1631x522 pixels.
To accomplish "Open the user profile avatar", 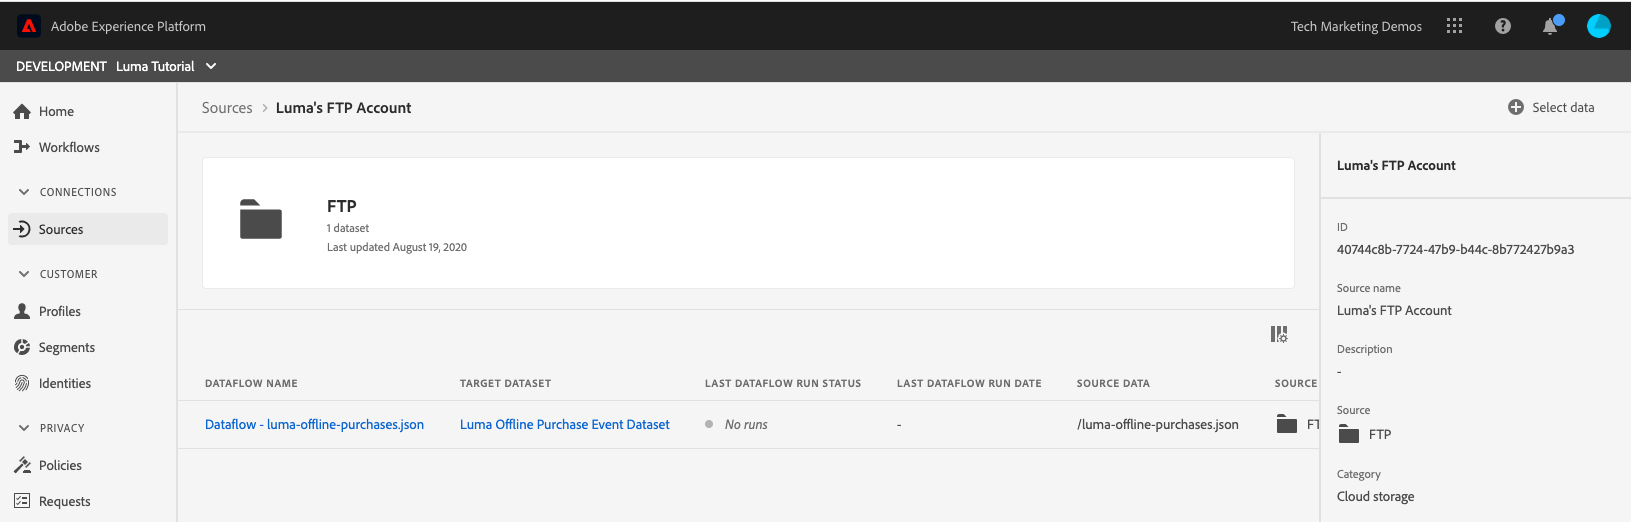I will 1598,26.
